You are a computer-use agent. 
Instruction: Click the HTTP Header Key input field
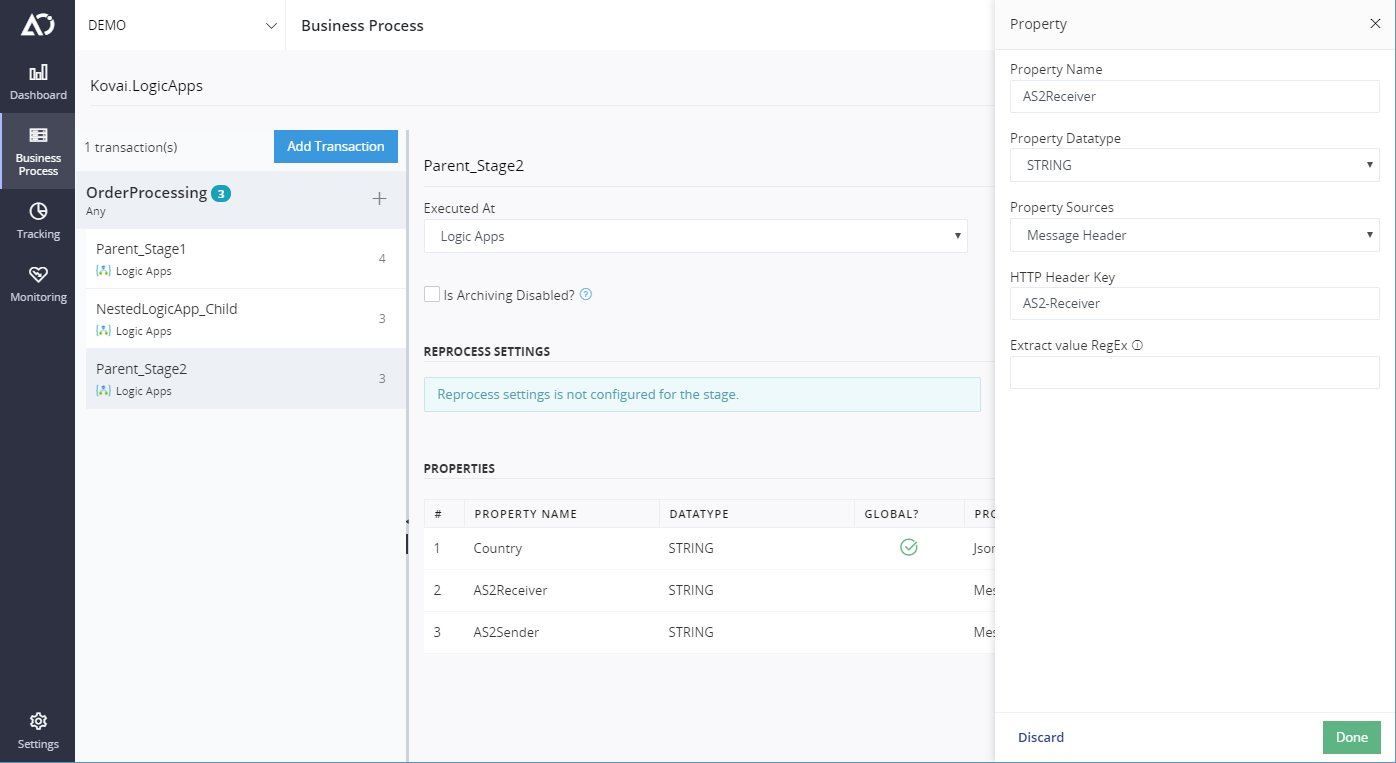(1195, 303)
